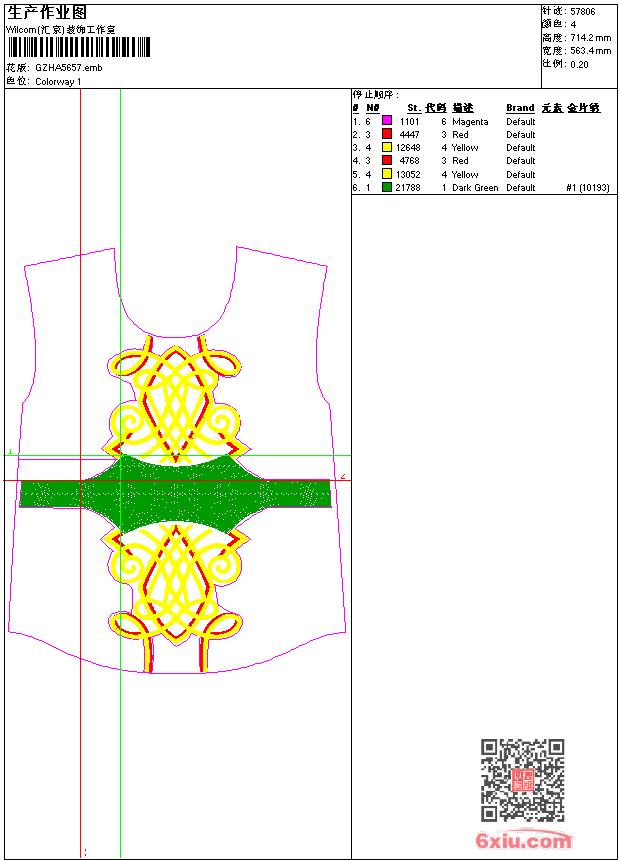This screenshot has width=620, height=860.
Task: Select stitch count '1101'
Action: click(409, 122)
